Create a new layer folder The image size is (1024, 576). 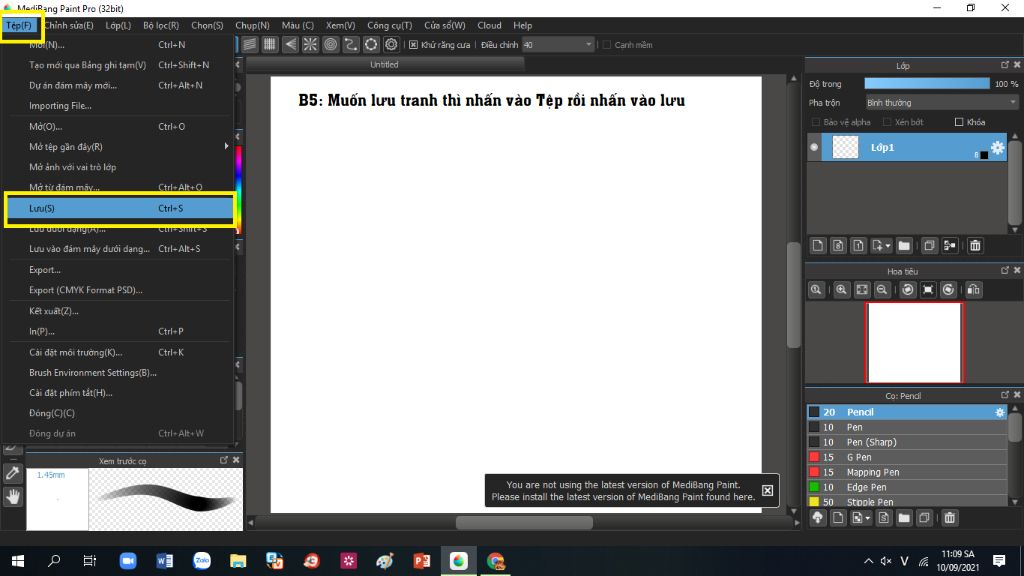tap(904, 246)
